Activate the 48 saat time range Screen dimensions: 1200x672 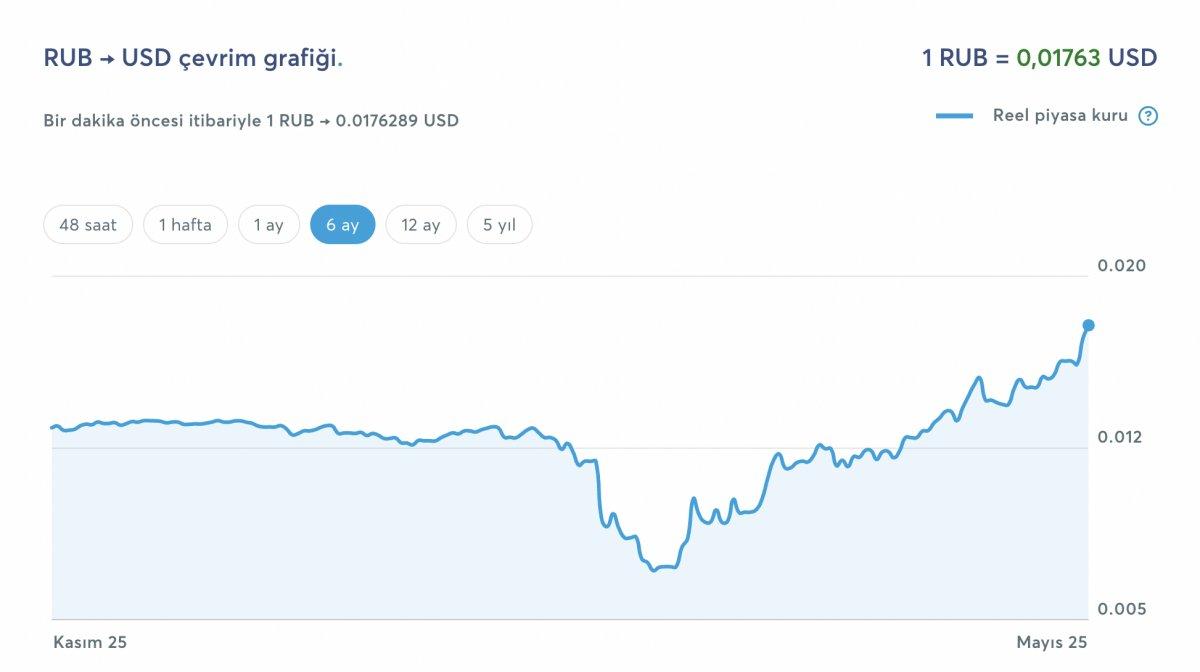click(x=87, y=224)
